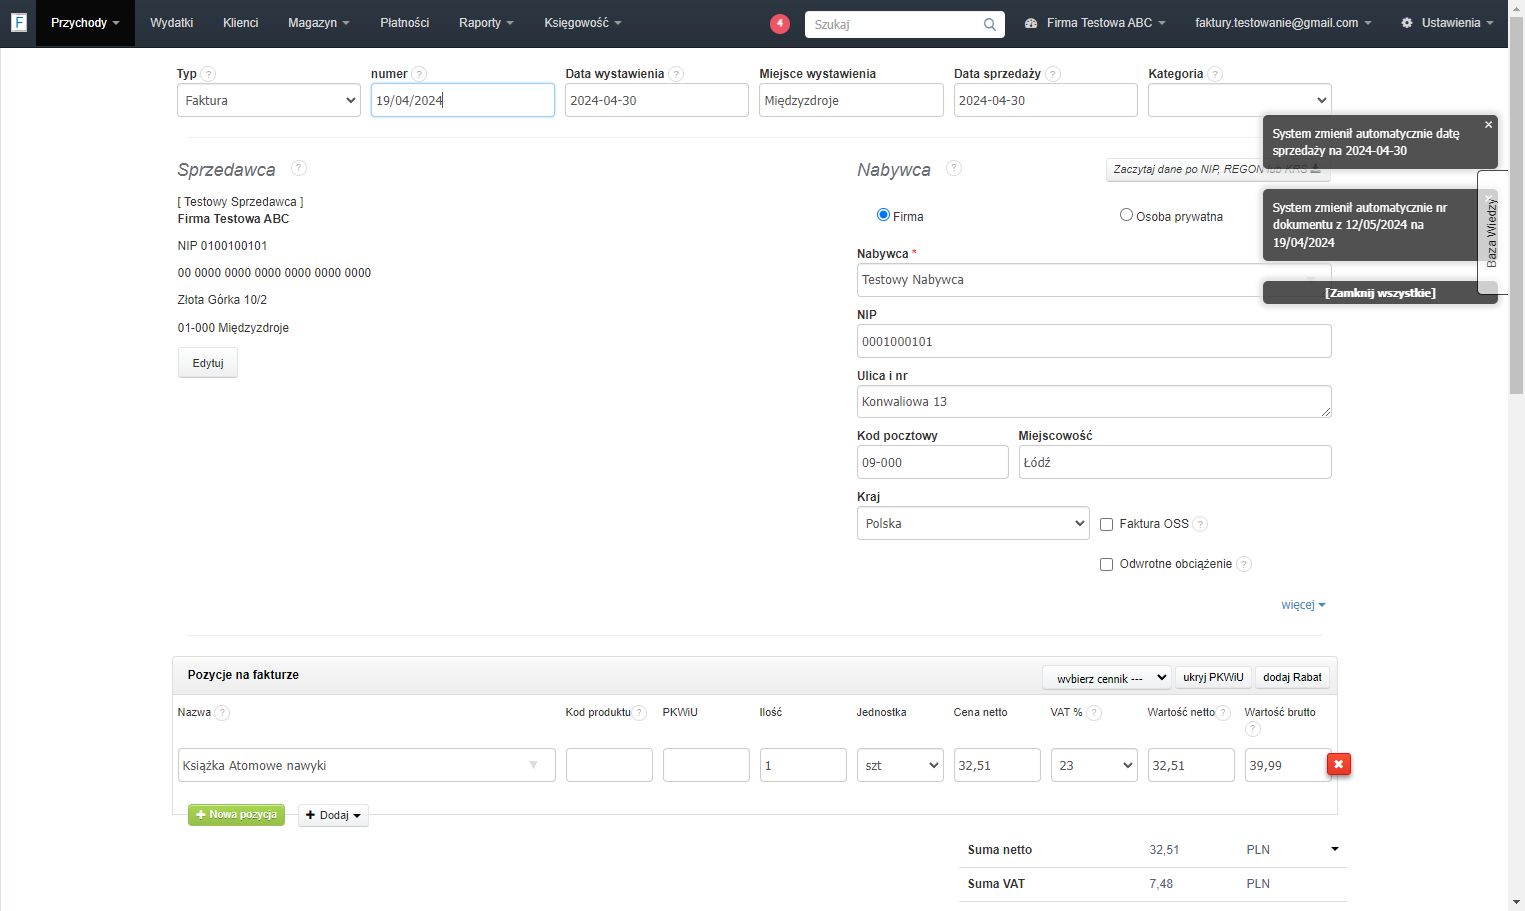Image resolution: width=1525 pixels, height=911 pixels.
Task: Click the Data wystawienia date field
Action: click(657, 100)
